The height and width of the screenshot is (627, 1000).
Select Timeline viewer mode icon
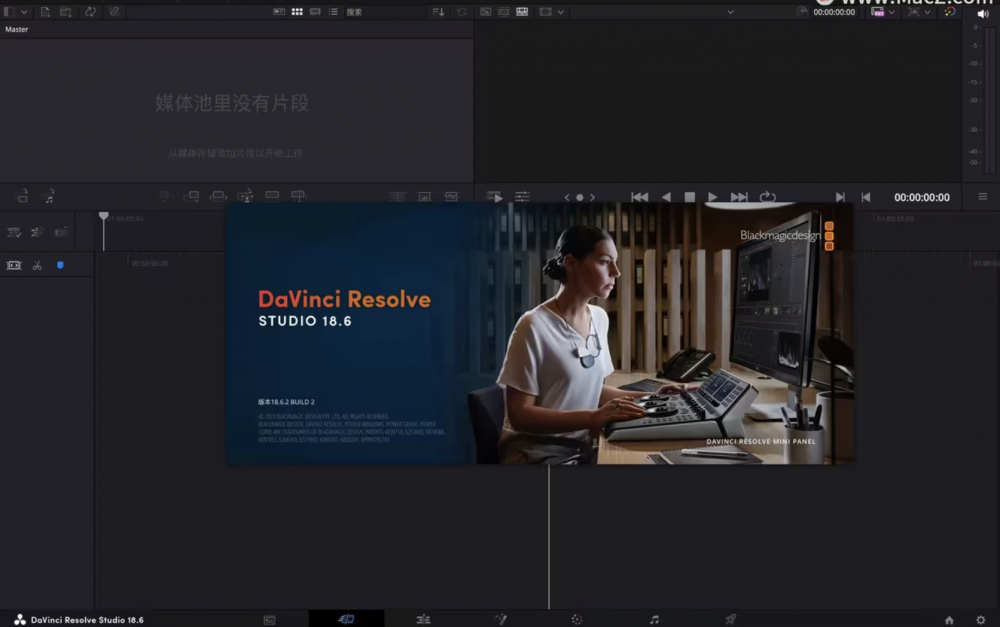pos(522,12)
